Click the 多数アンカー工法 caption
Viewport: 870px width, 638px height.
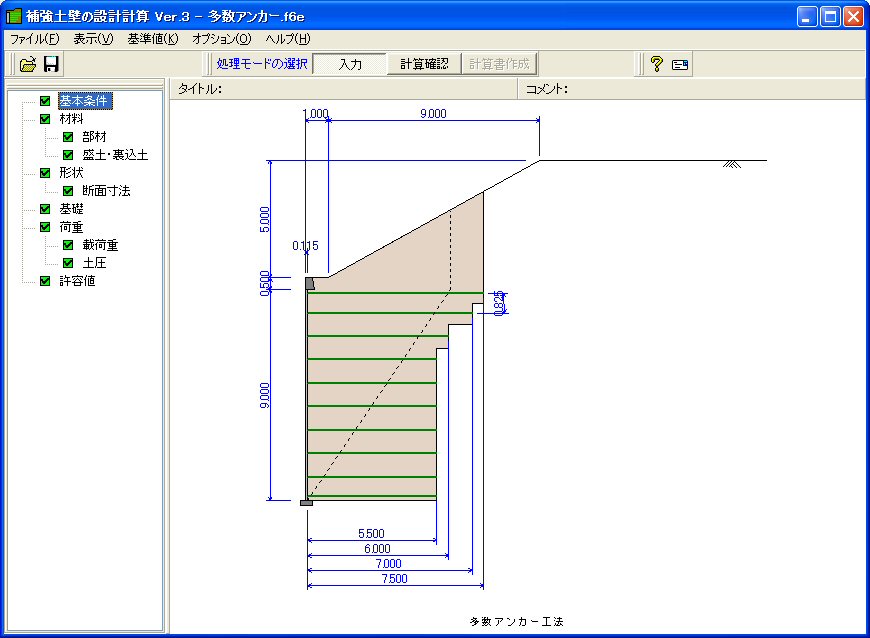(x=517, y=622)
